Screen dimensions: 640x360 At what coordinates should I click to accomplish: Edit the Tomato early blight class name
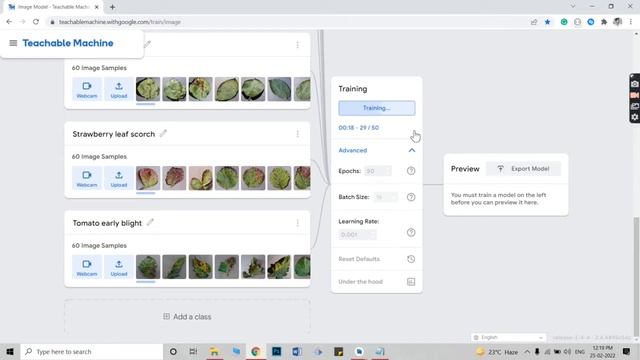coord(150,222)
